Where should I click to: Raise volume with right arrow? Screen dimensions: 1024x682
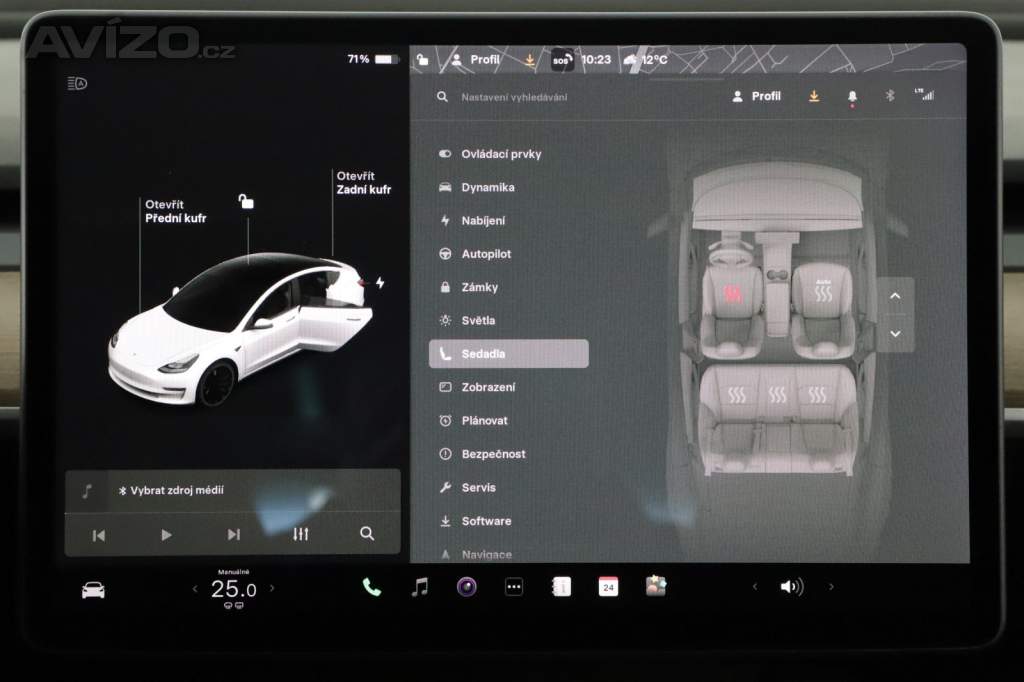click(830, 587)
